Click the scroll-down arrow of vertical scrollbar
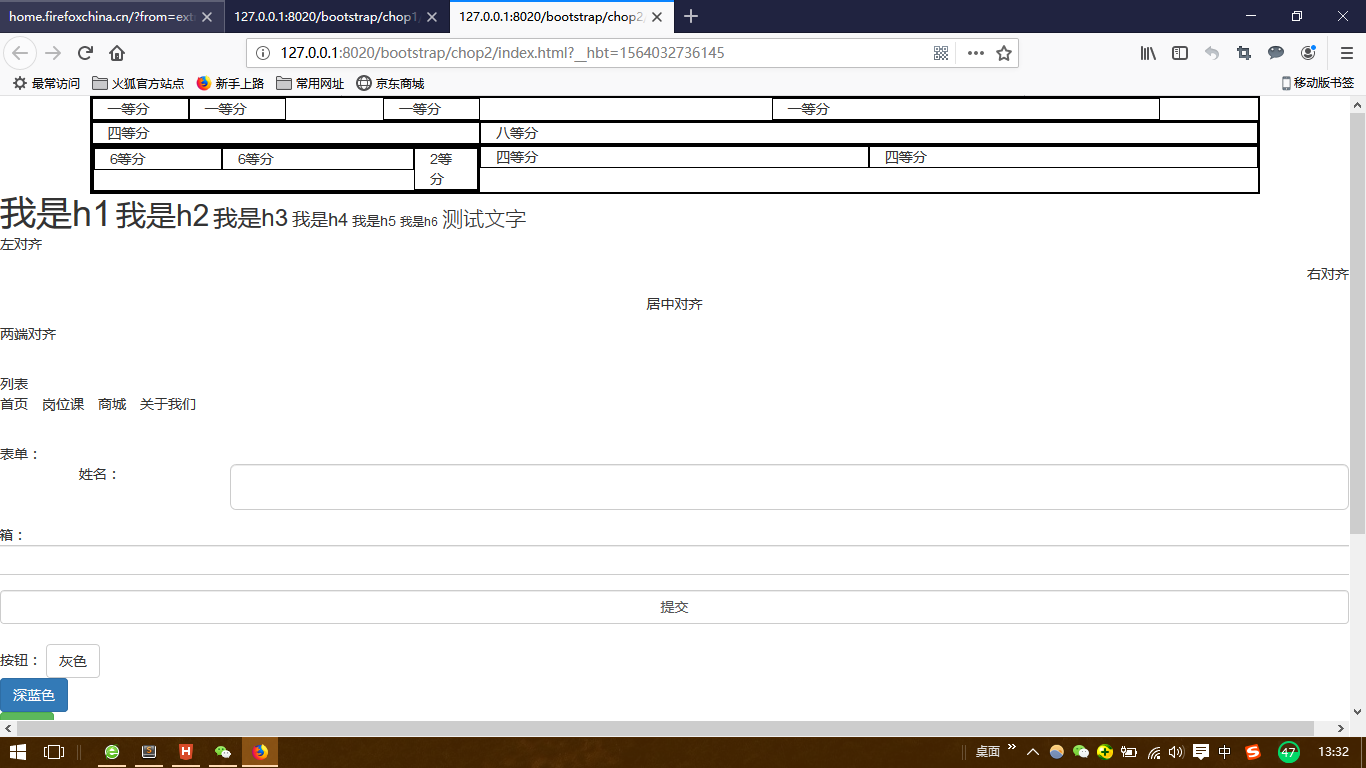1366x768 pixels. click(x=1357, y=712)
